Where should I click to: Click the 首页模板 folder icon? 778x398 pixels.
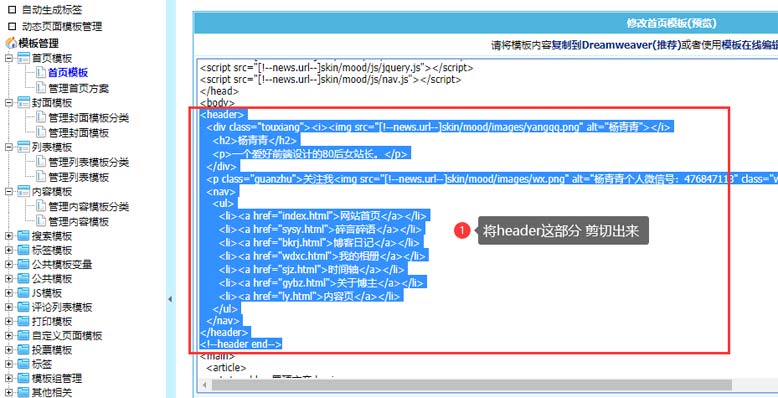click(24, 59)
